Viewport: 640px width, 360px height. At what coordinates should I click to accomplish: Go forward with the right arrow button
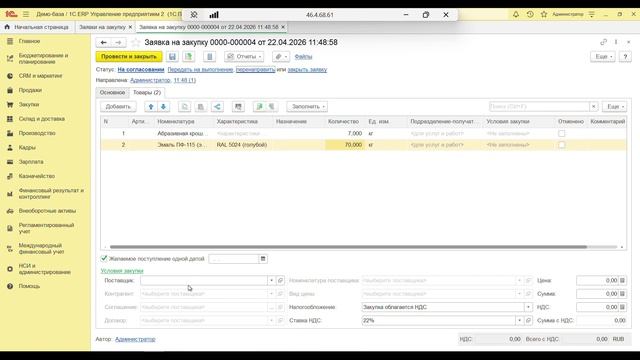point(118,42)
